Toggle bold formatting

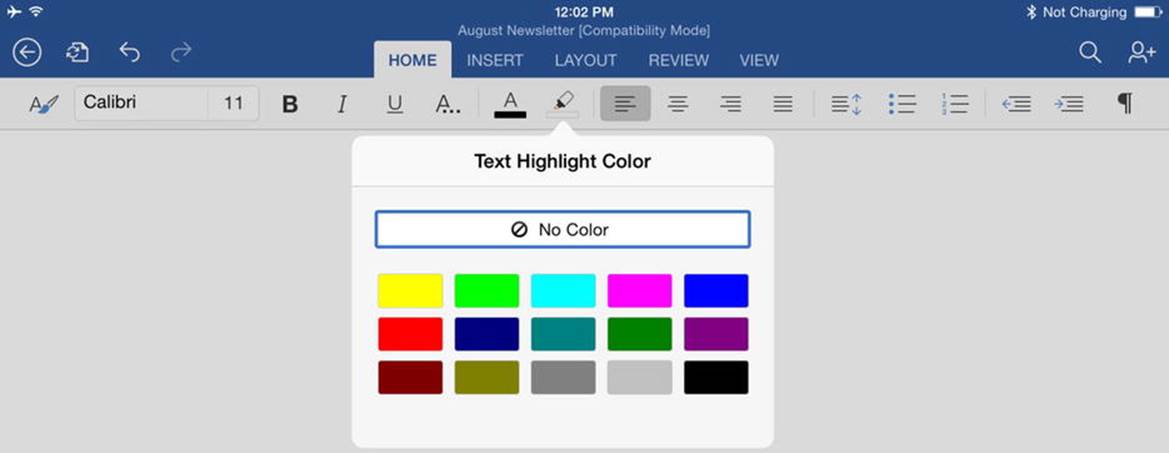pos(290,104)
